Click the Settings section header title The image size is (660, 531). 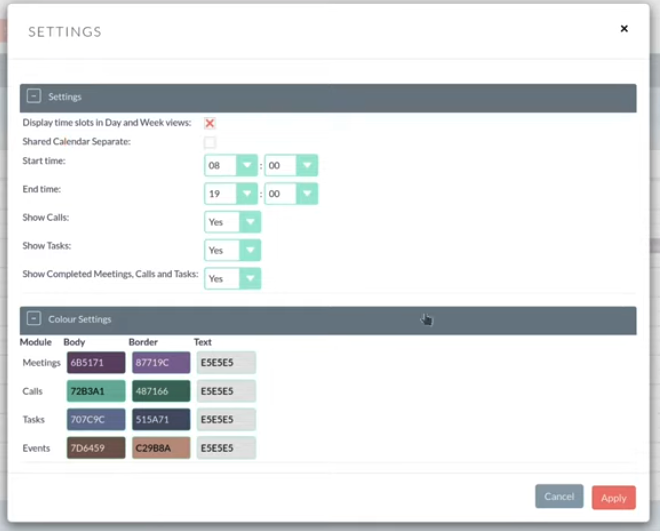(65, 97)
